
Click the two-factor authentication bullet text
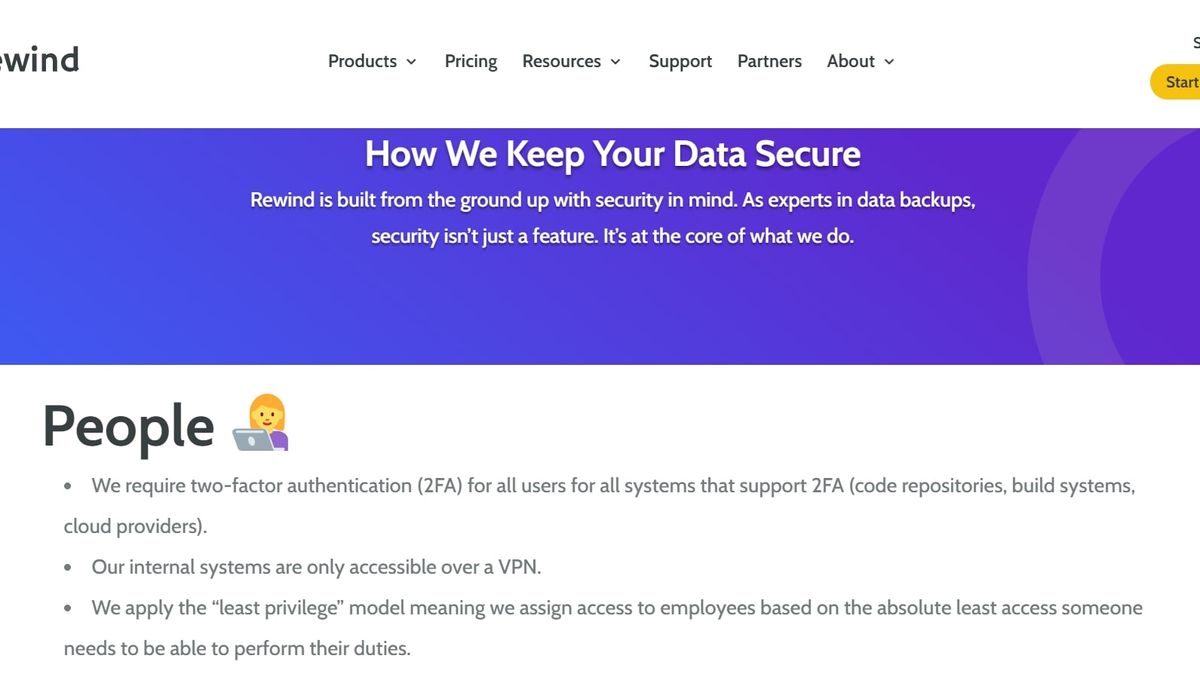612,486
